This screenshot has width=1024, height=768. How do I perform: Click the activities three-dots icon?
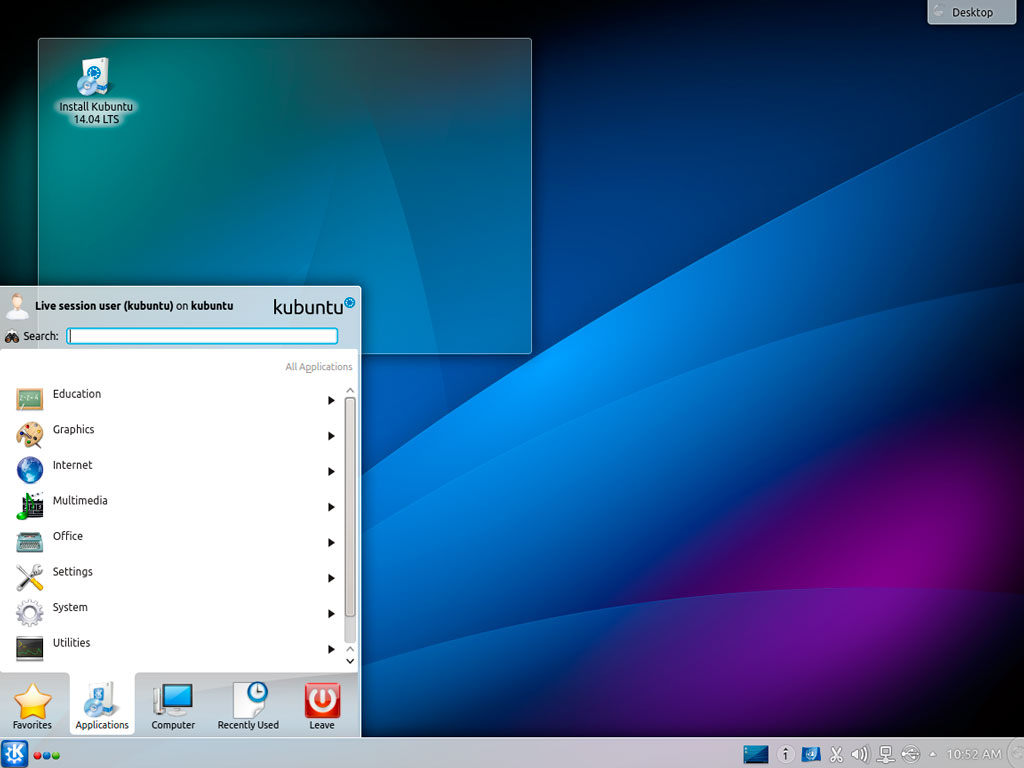tap(46, 755)
